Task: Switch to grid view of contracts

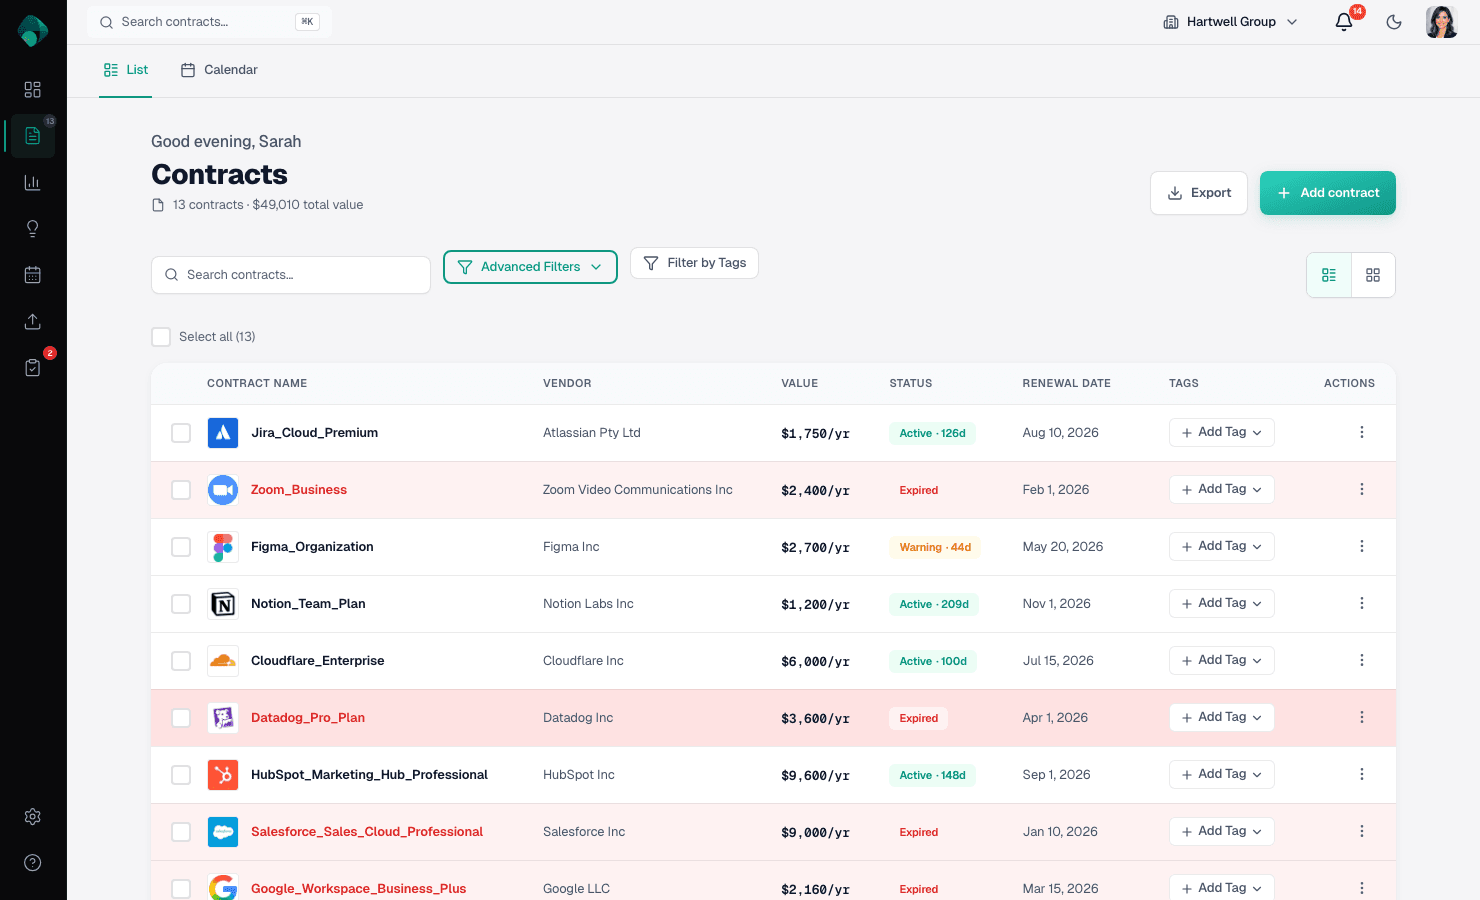Action: click(1373, 274)
